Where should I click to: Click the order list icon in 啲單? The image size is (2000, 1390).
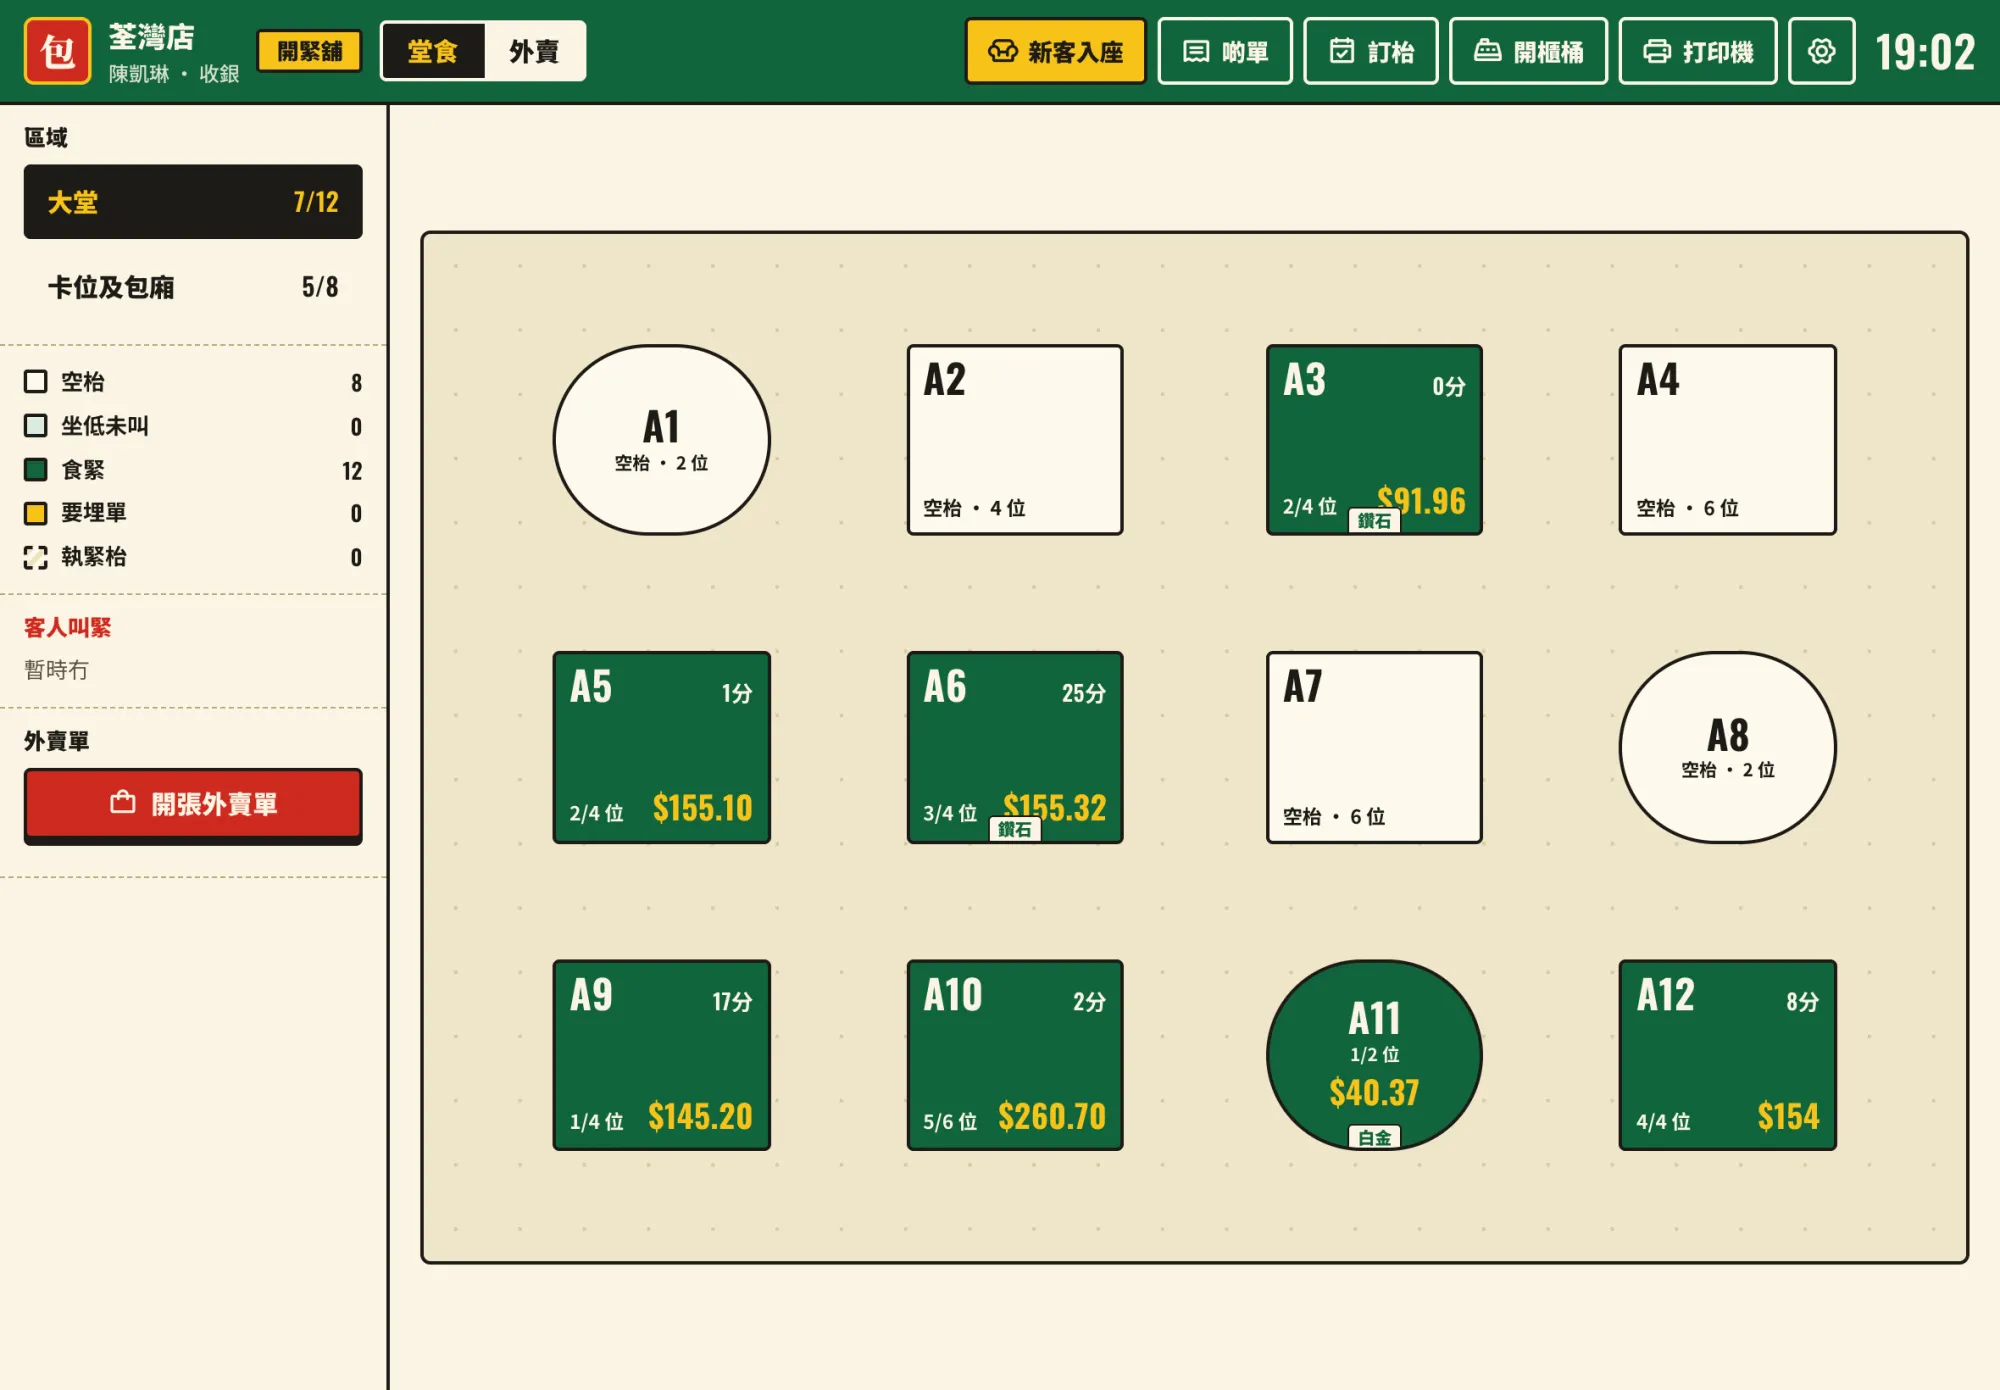tap(1196, 51)
